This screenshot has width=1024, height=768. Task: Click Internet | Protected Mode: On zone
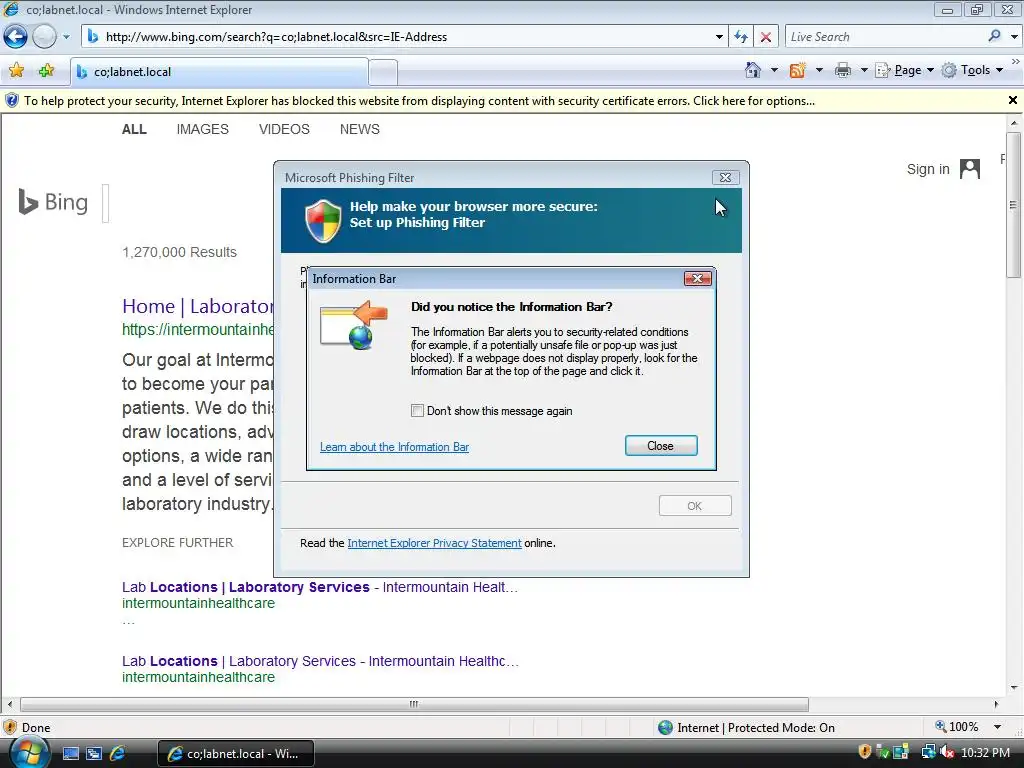(746, 728)
